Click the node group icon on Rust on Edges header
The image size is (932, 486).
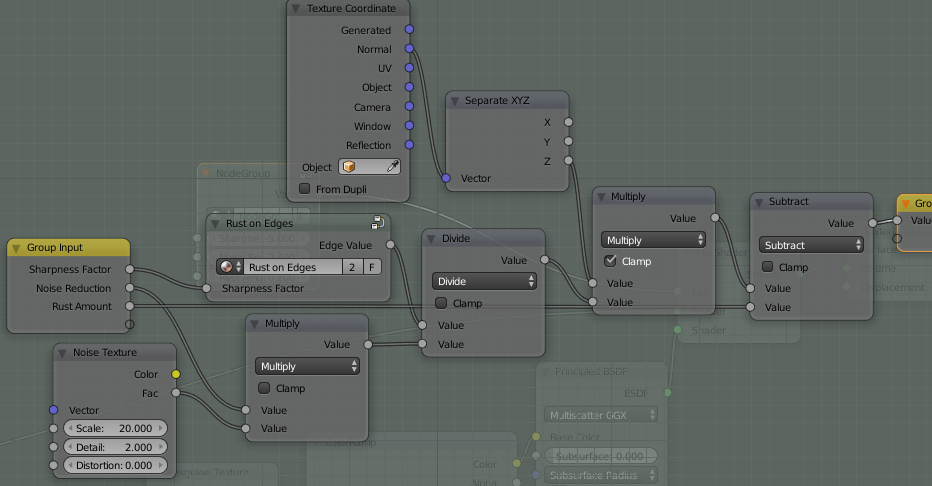pos(377,222)
